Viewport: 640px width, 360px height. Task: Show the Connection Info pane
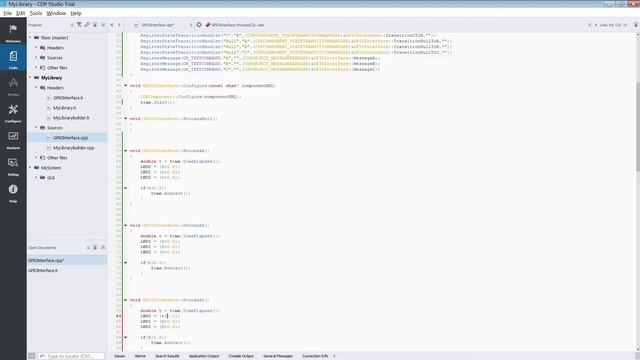tap(315, 356)
